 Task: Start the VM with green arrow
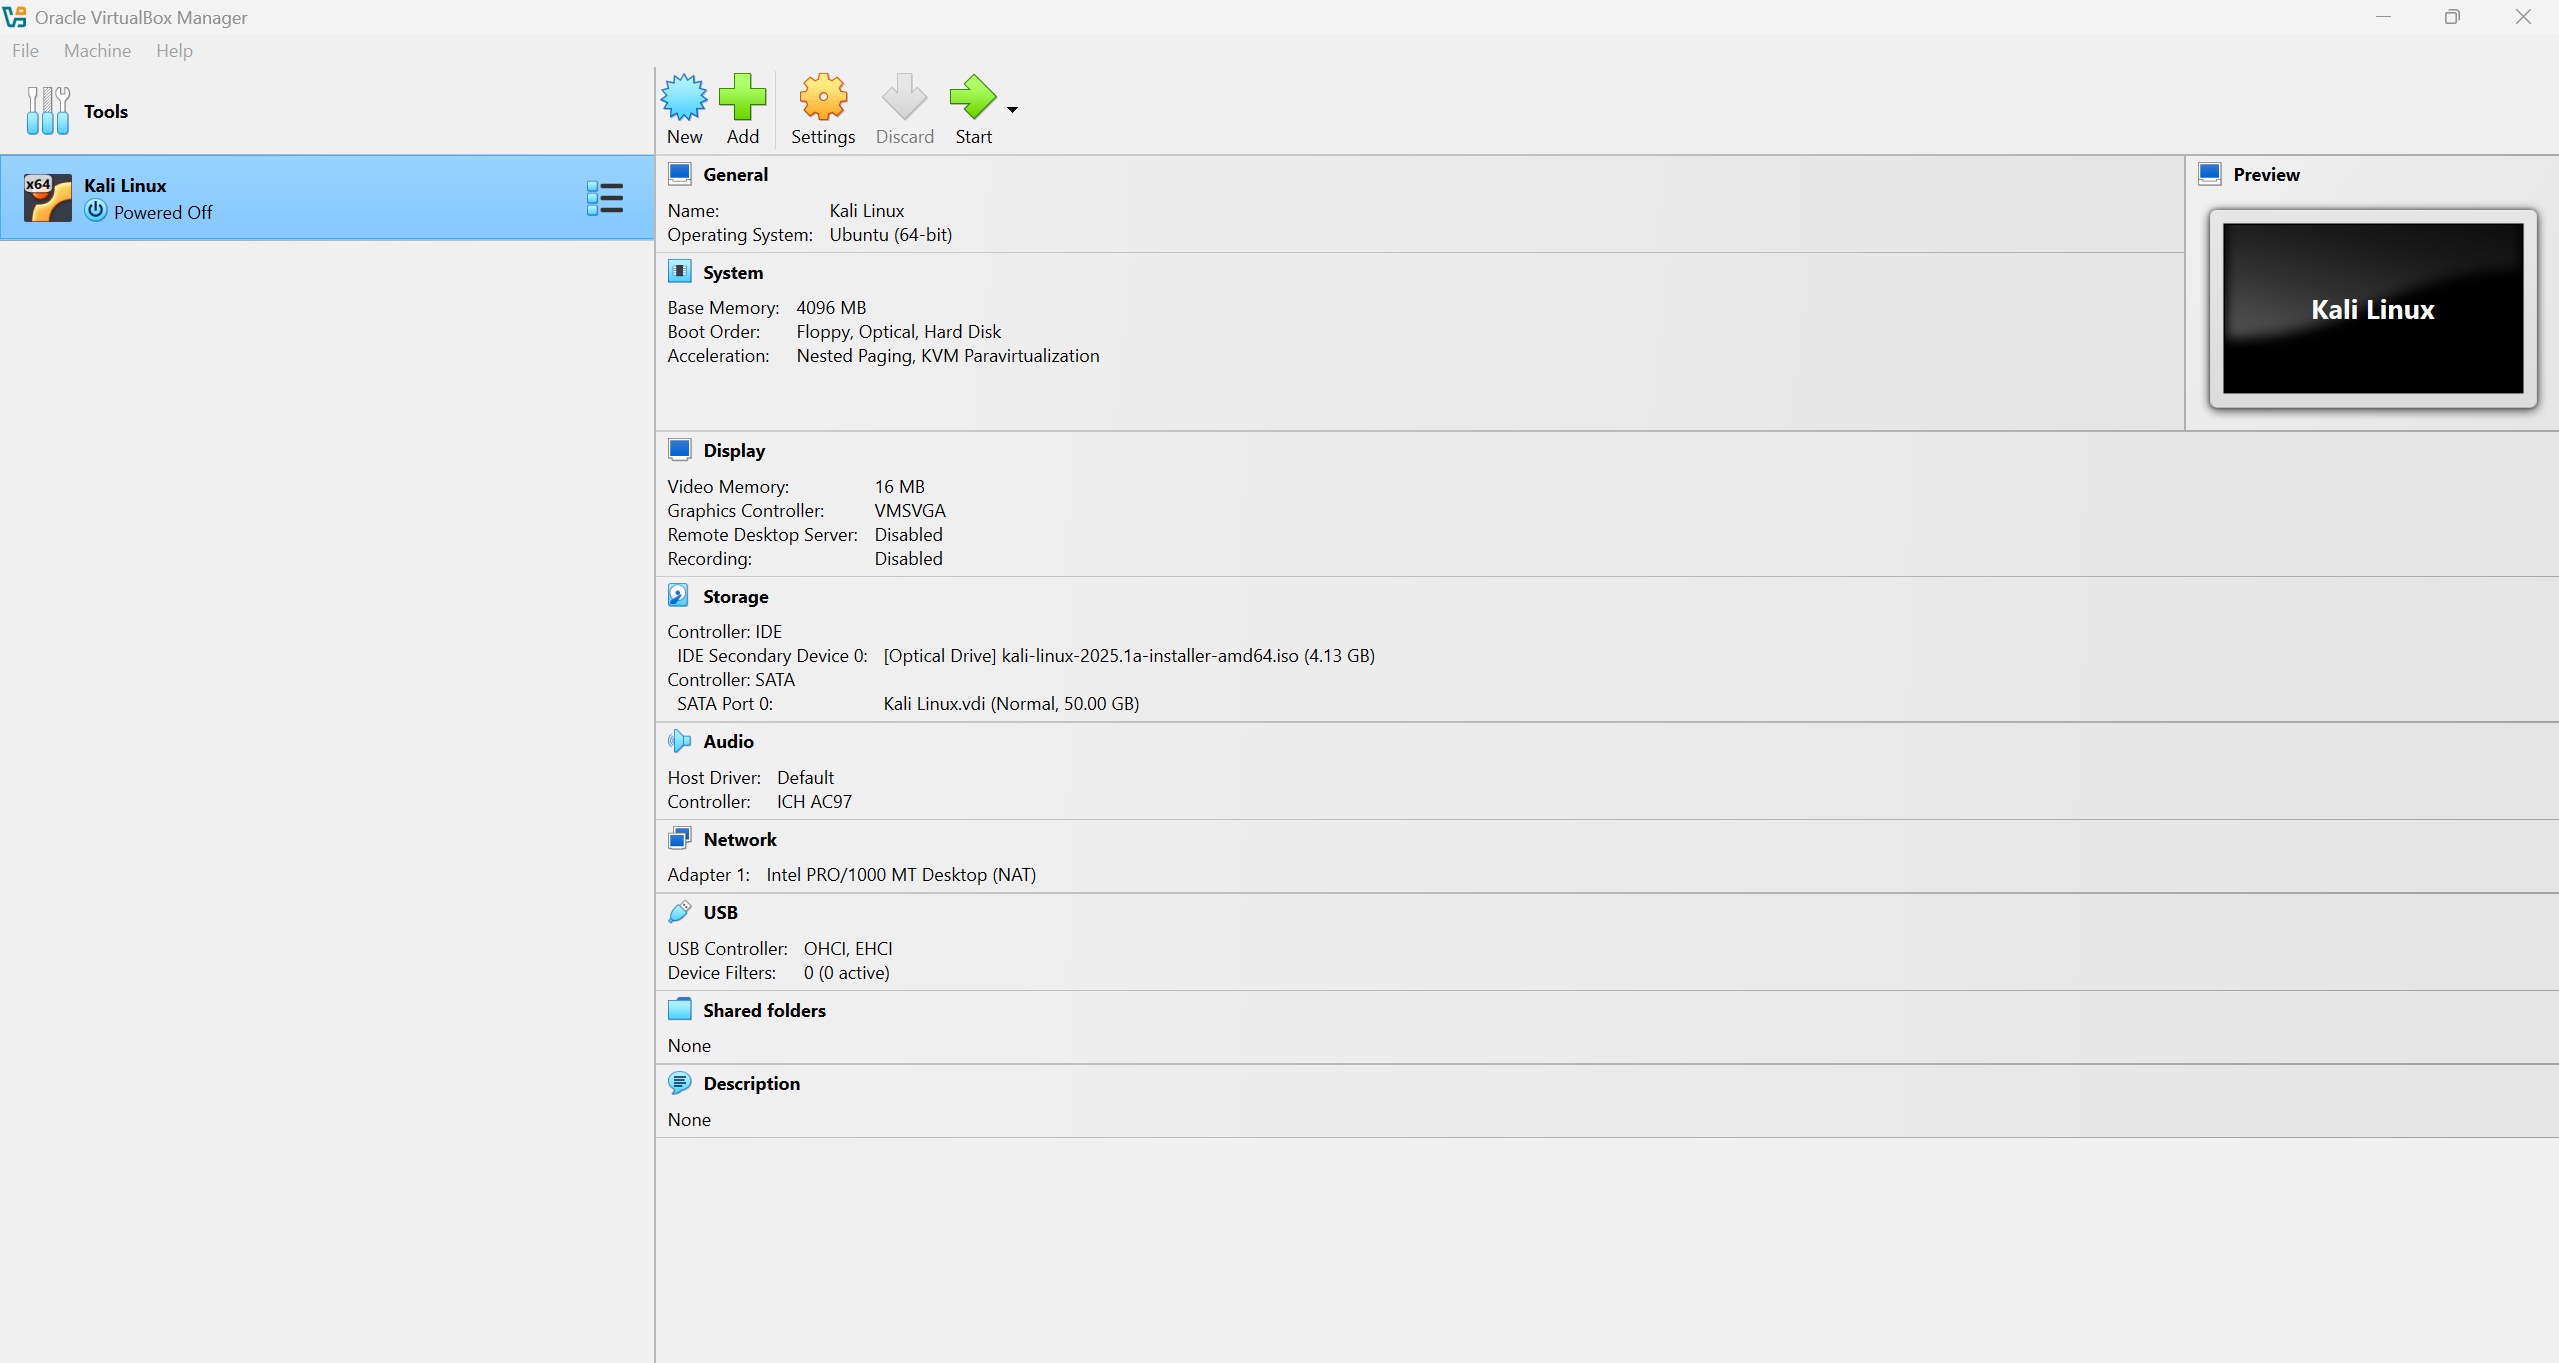point(972,97)
